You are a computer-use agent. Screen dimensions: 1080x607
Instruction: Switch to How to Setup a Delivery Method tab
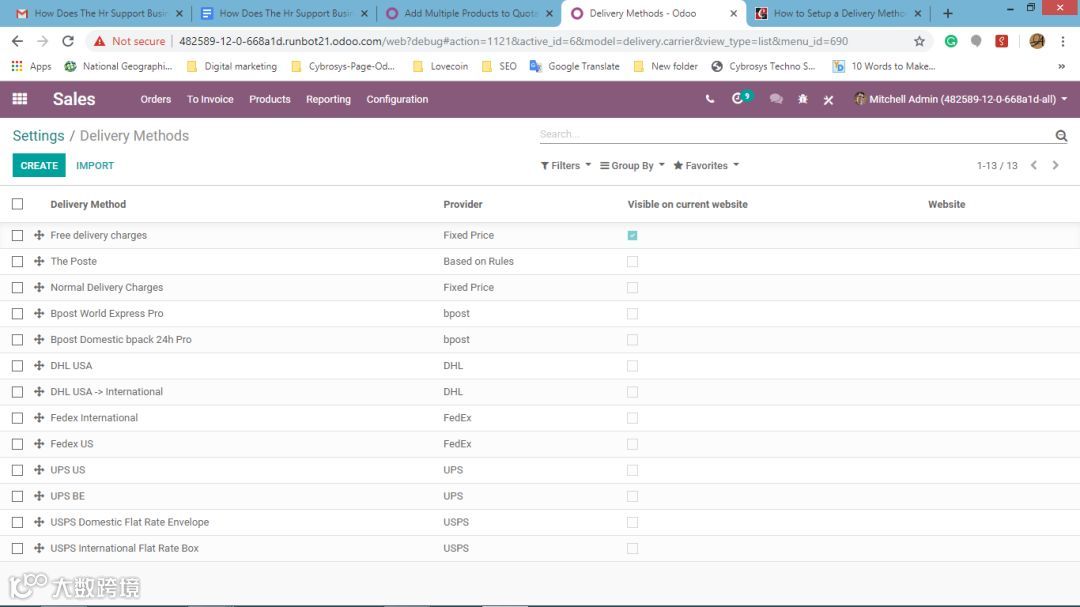837,13
